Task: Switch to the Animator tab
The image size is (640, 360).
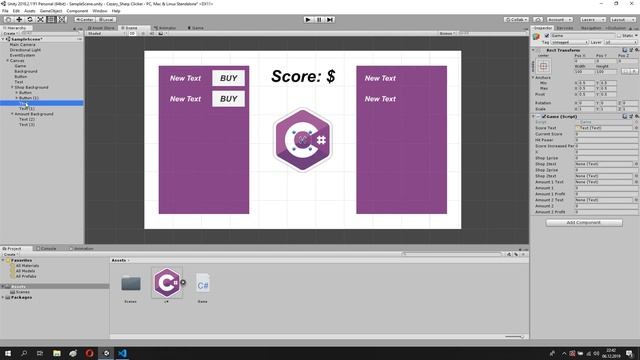Action: pos(165,28)
